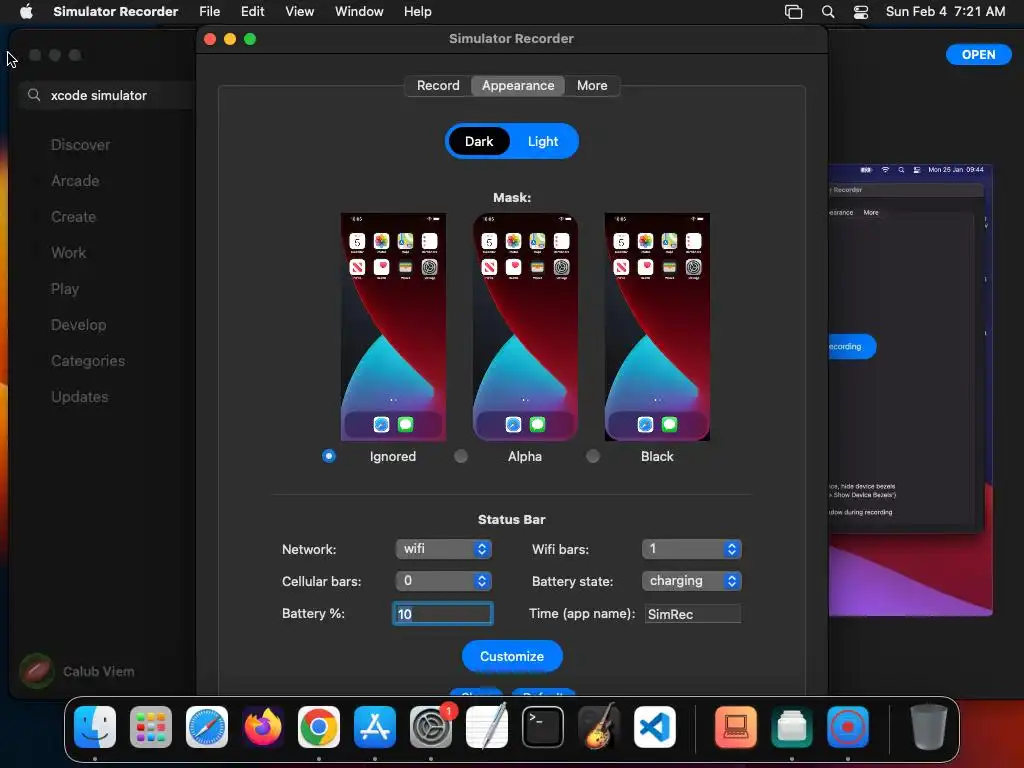
Task: Click the date and time in menu bar
Action: 945,11
